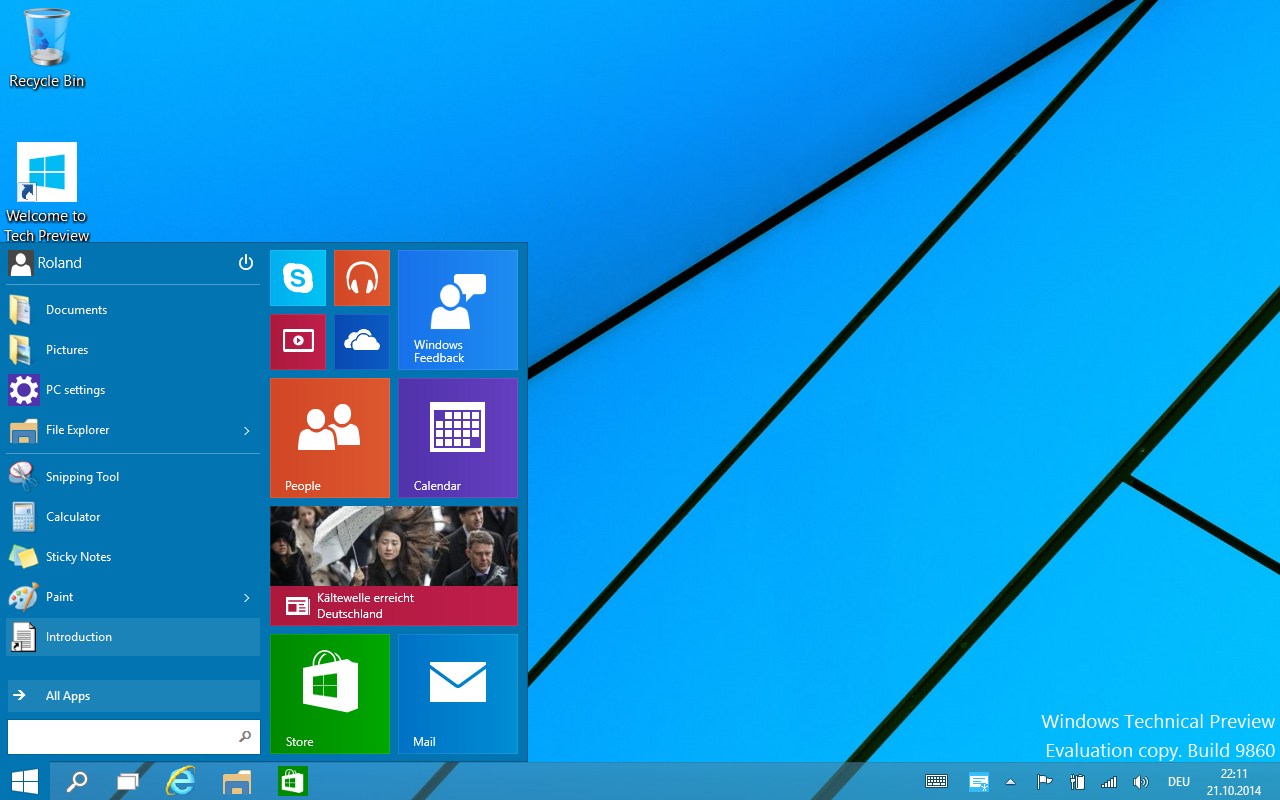Image resolution: width=1280 pixels, height=800 pixels.
Task: Open the Store tile in Start menu
Action: pyautogui.click(x=330, y=694)
